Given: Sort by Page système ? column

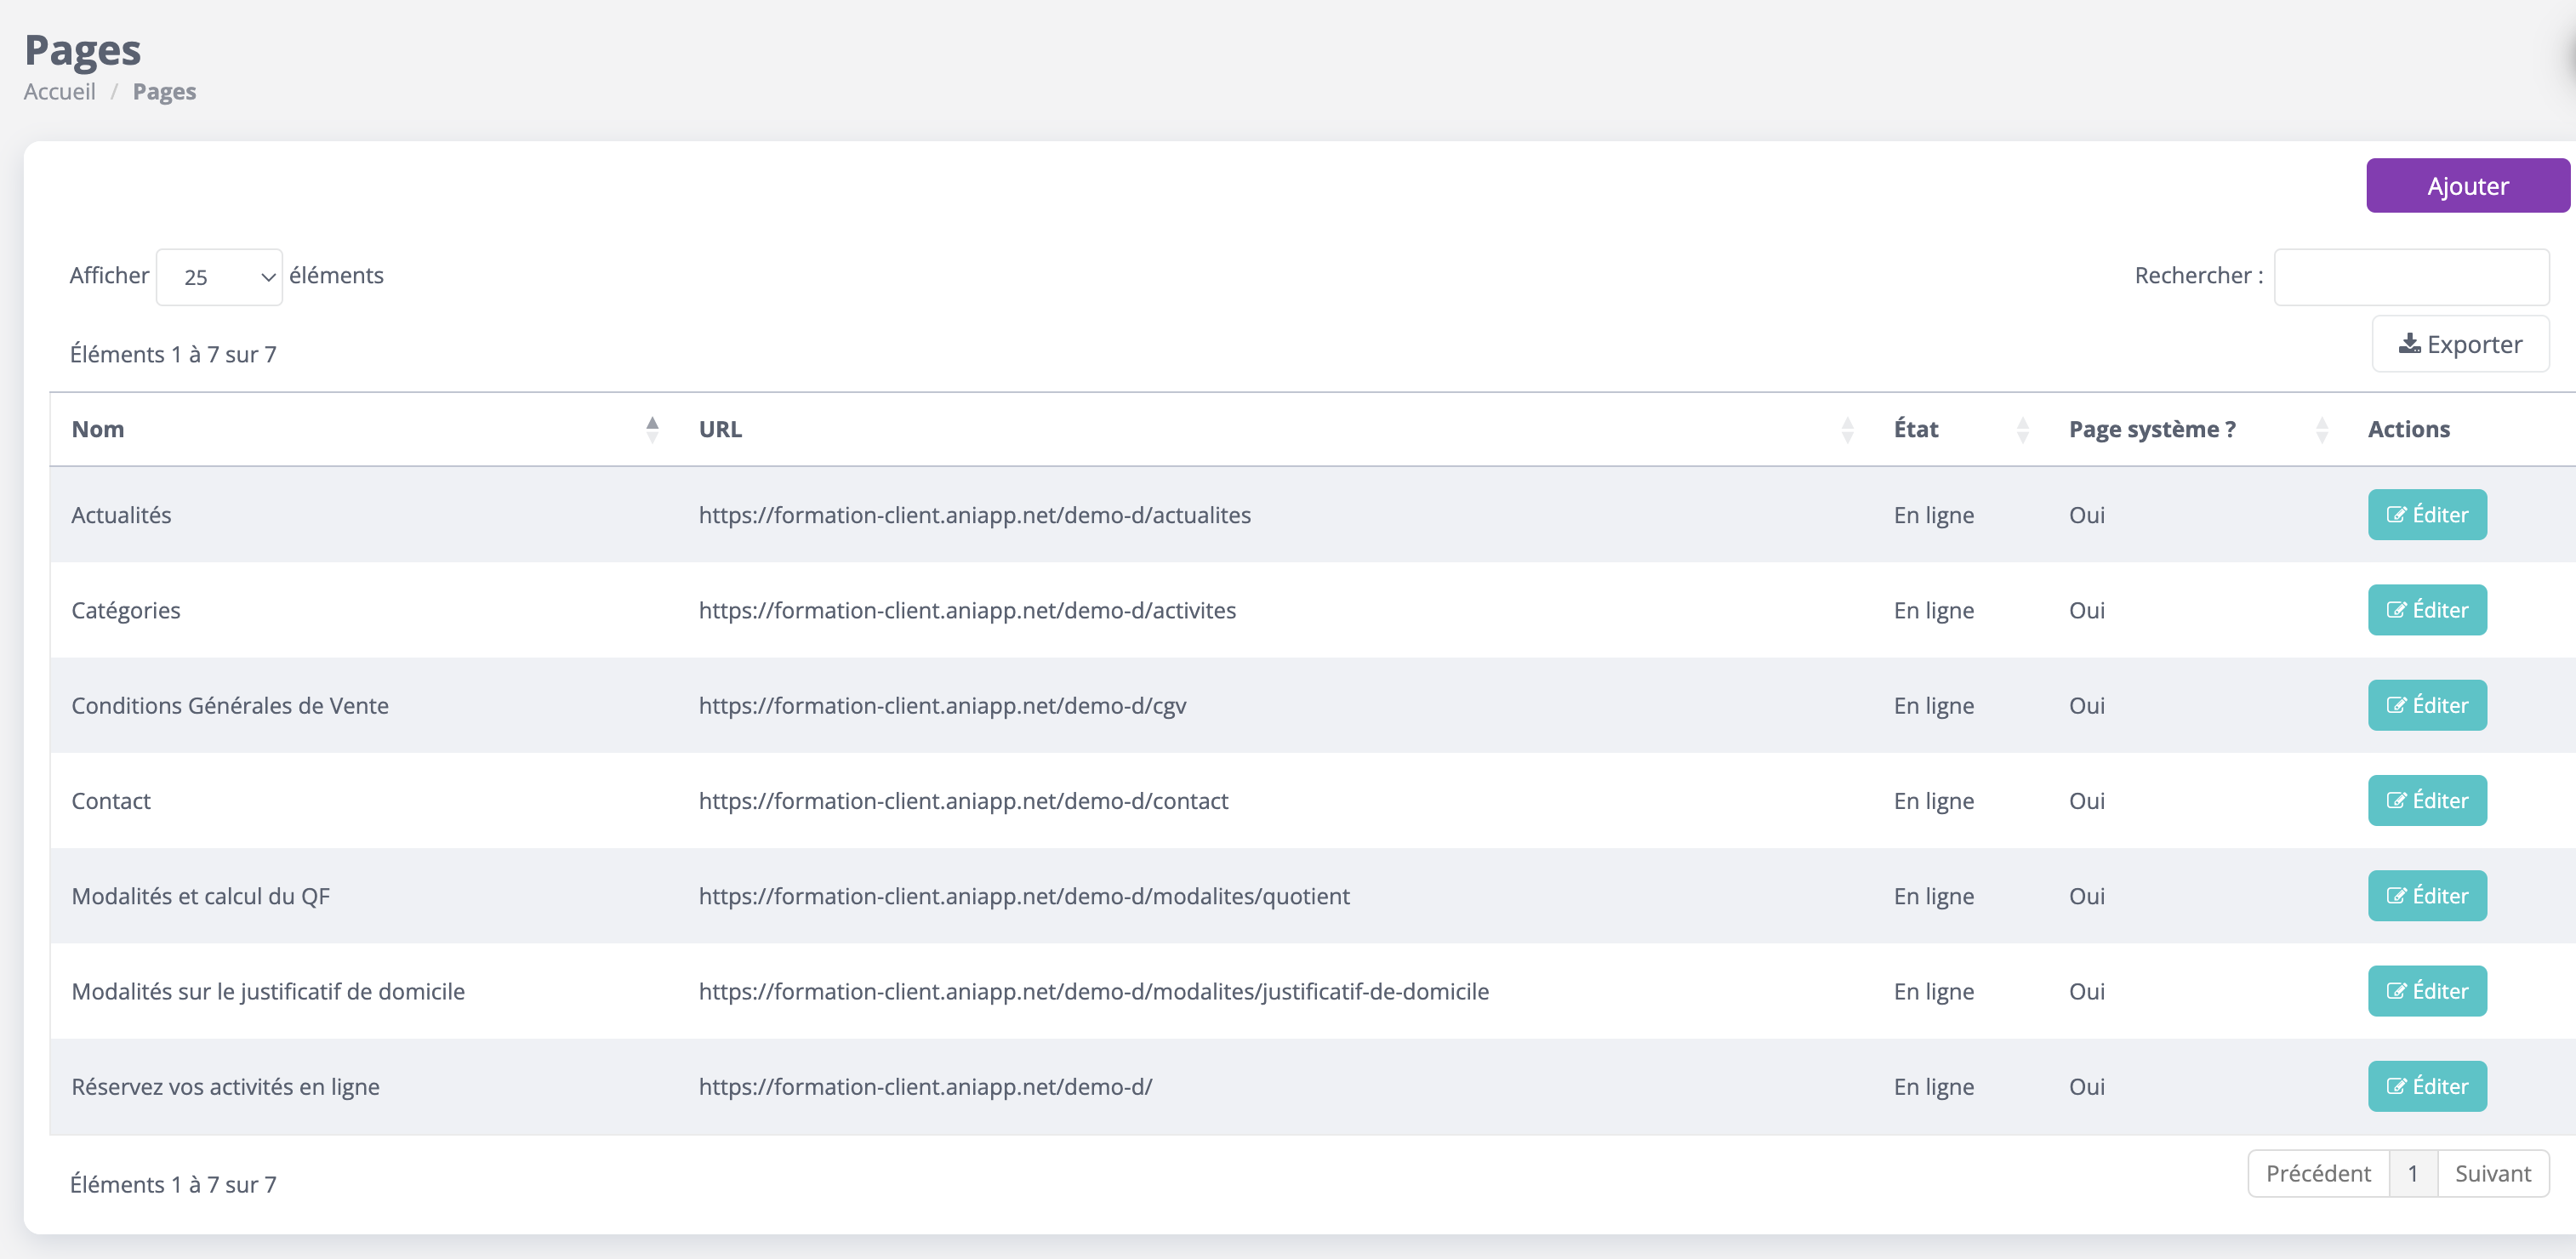Looking at the screenshot, I should pos(2321,429).
